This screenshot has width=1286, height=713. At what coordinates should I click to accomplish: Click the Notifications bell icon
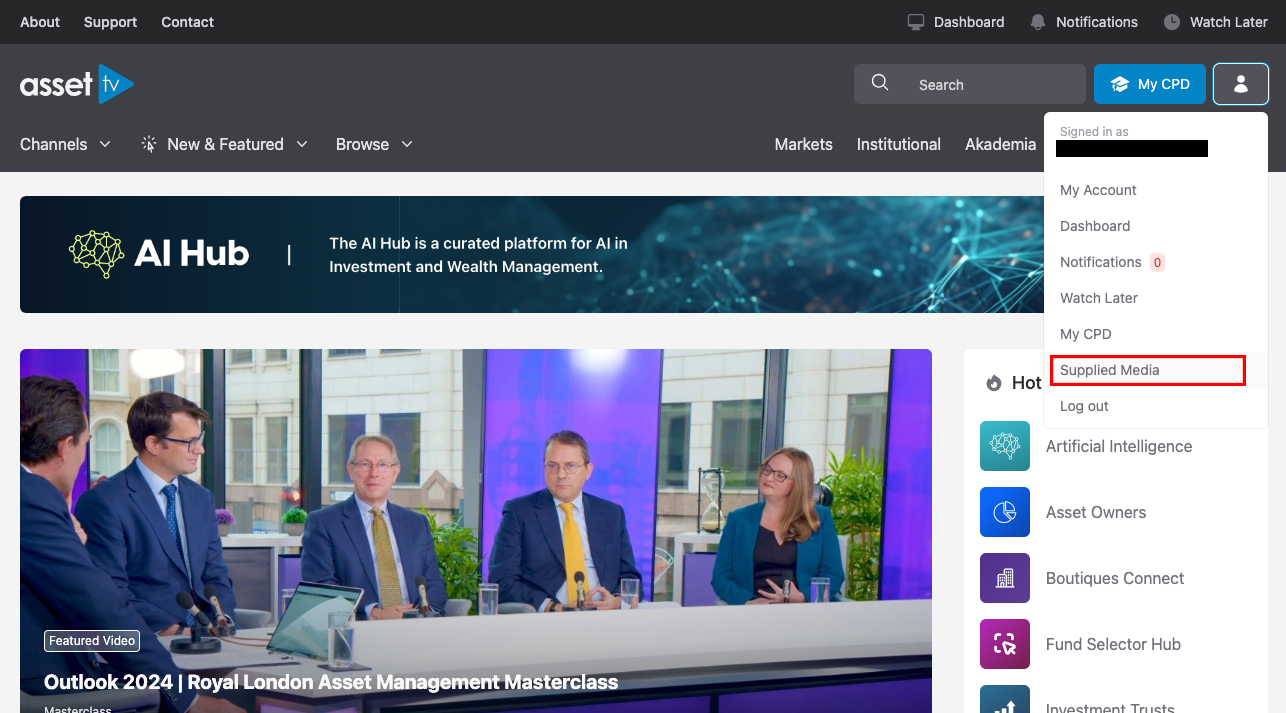pos(1038,22)
